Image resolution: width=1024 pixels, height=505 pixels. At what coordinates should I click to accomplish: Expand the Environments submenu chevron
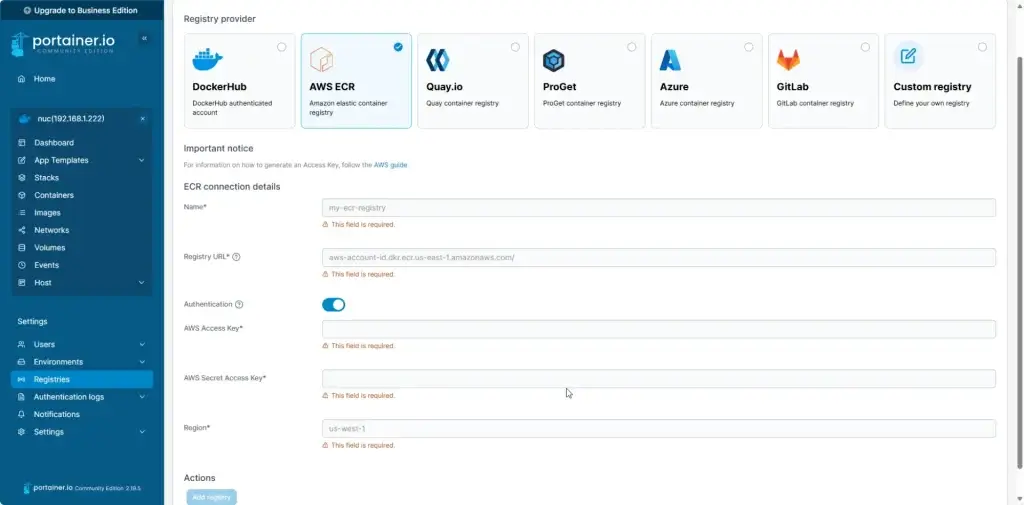(142, 362)
